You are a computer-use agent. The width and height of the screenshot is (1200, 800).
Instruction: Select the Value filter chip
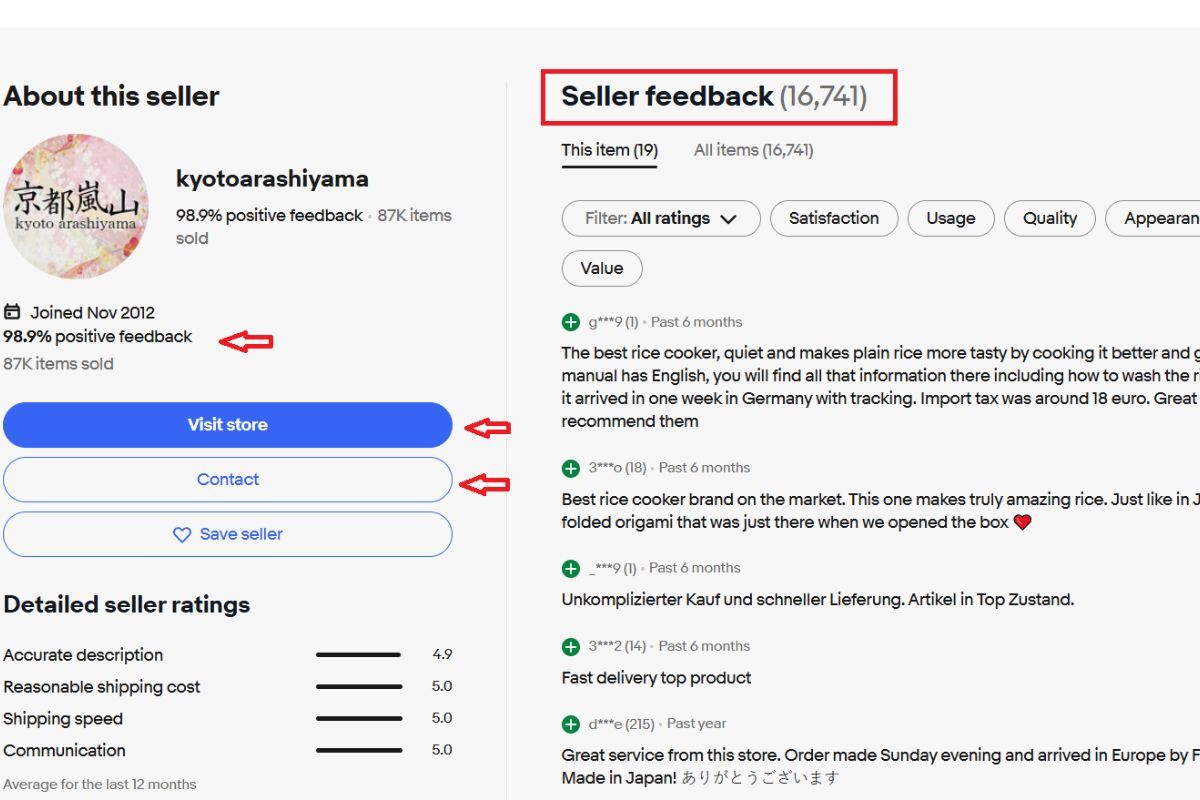(x=602, y=268)
